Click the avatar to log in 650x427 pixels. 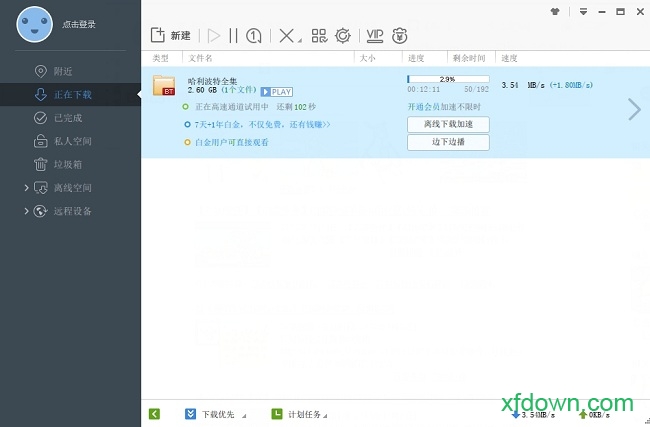35,24
